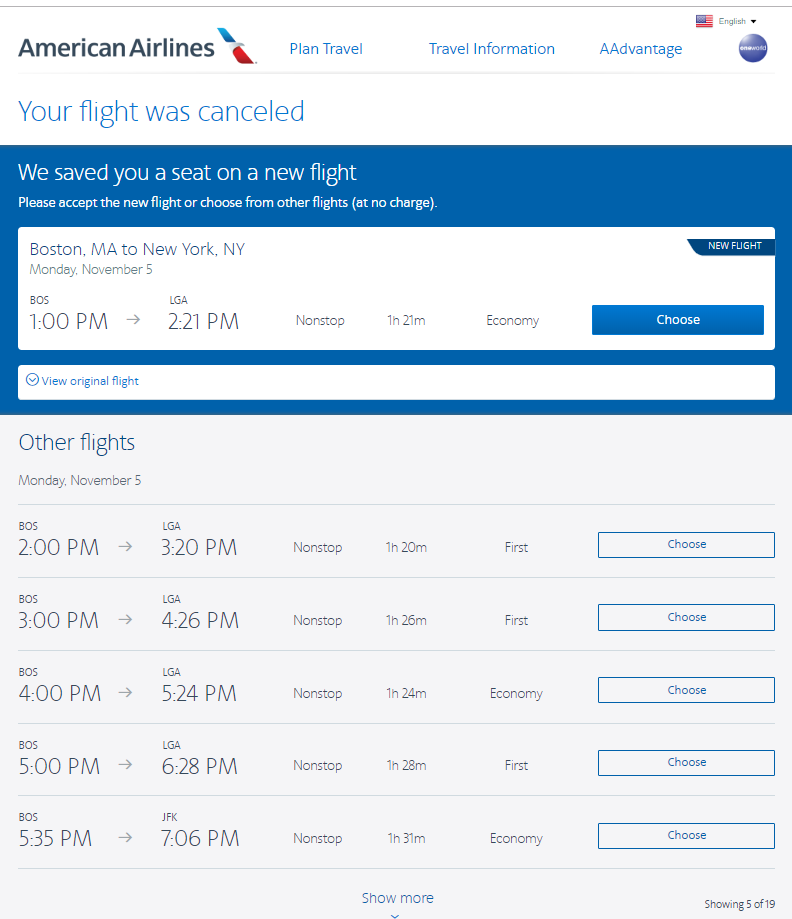Click the circled chevron beside View original flight
Viewport: 792px width, 919px height.
[x=32, y=380]
